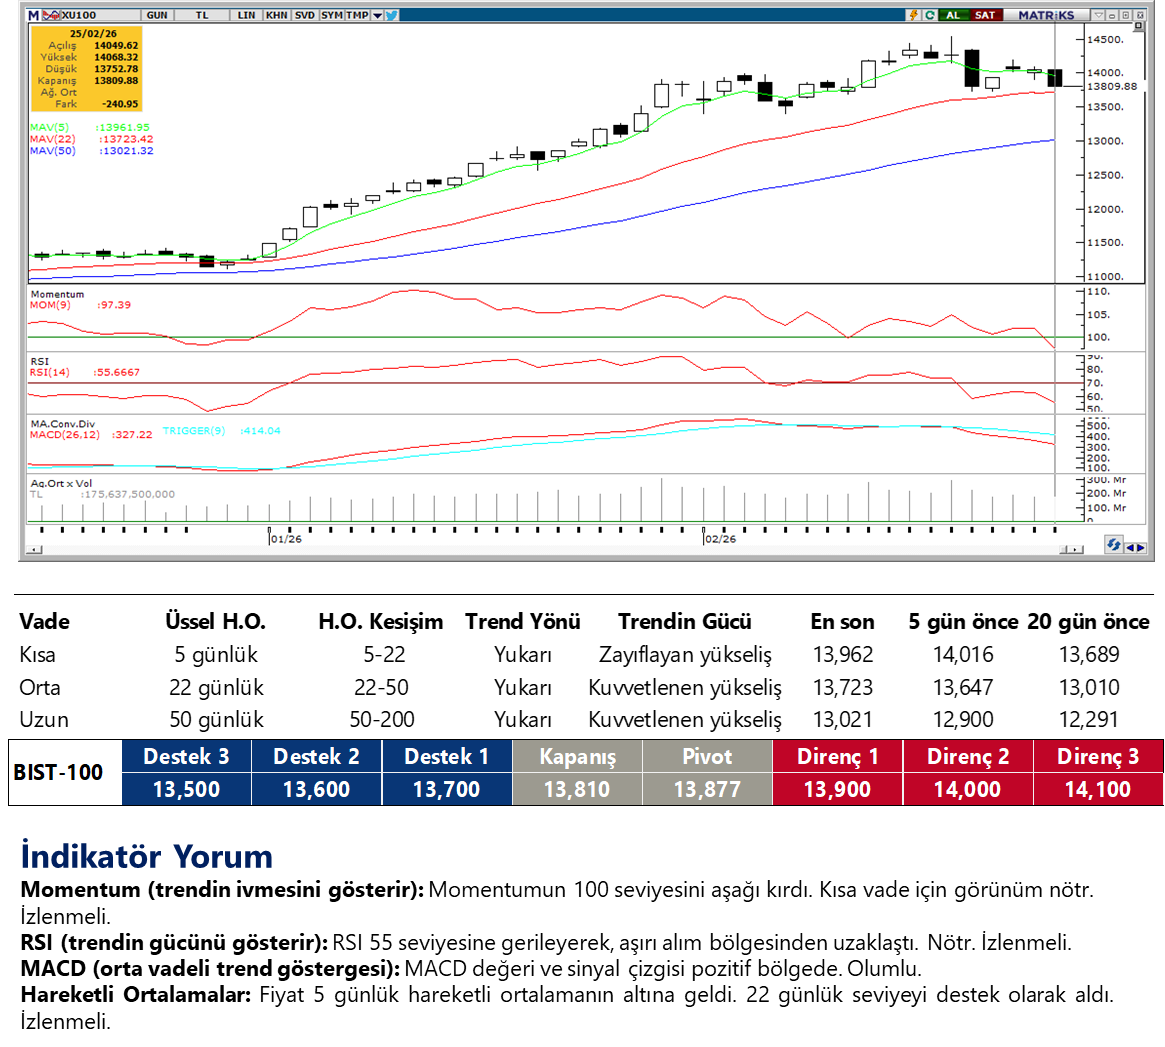The height and width of the screenshot is (1047, 1165).
Task: Click the chart icon beside XU100
Action: [51, 15]
